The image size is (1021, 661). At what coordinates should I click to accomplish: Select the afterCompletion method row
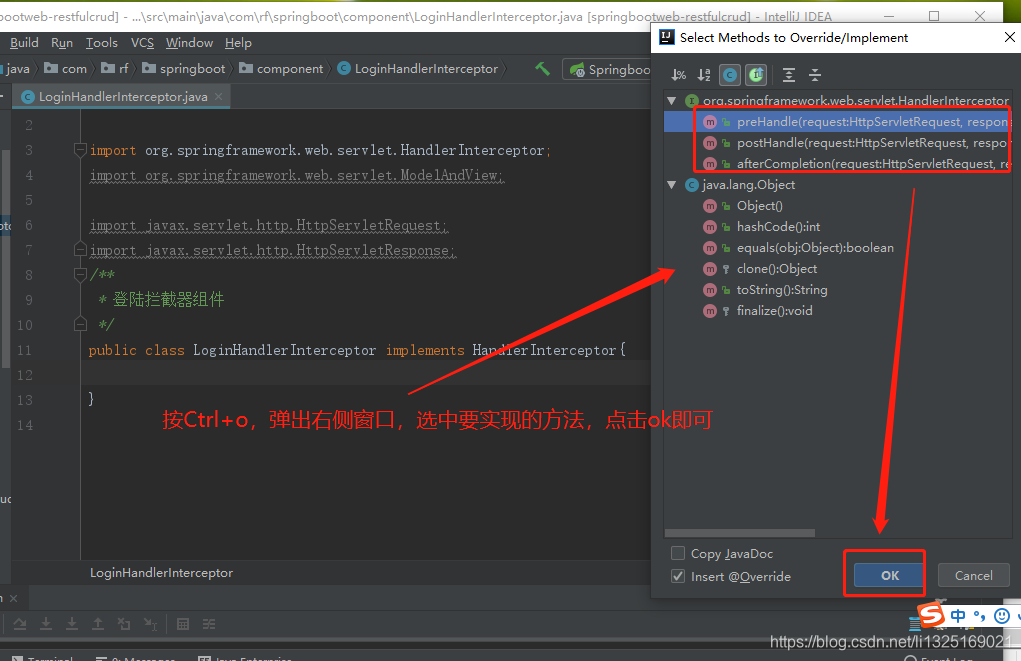837,163
